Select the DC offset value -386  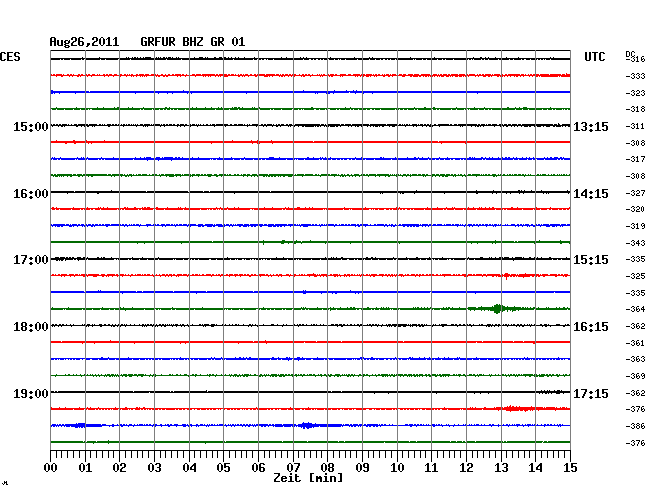(x=635, y=426)
